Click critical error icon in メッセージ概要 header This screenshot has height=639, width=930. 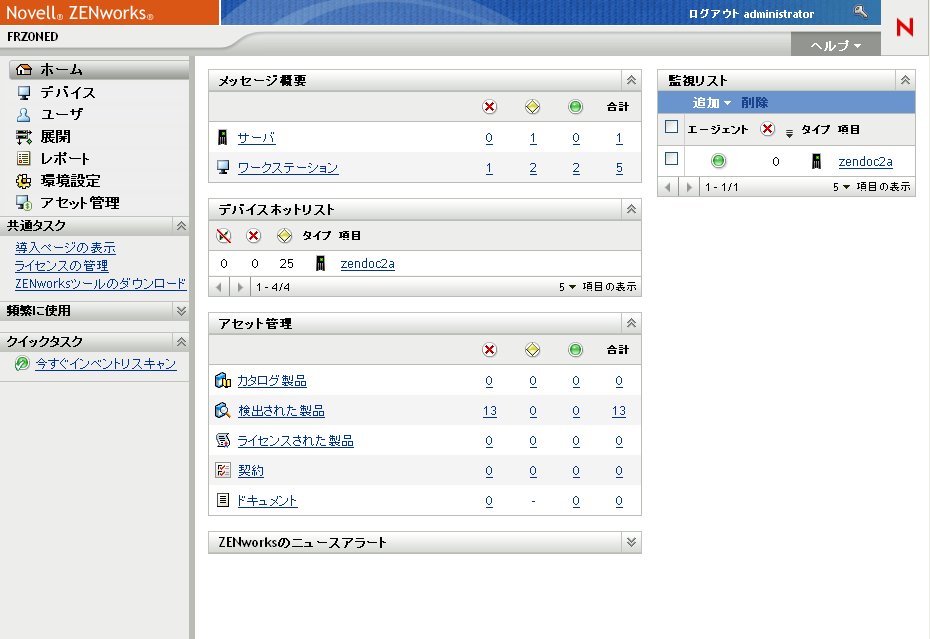click(489, 107)
